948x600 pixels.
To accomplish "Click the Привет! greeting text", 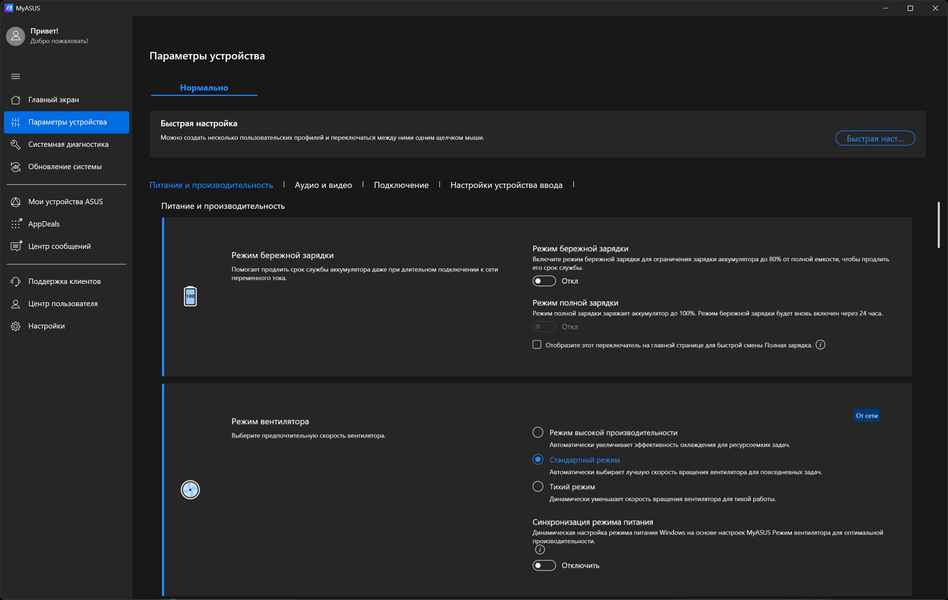I will [44, 31].
